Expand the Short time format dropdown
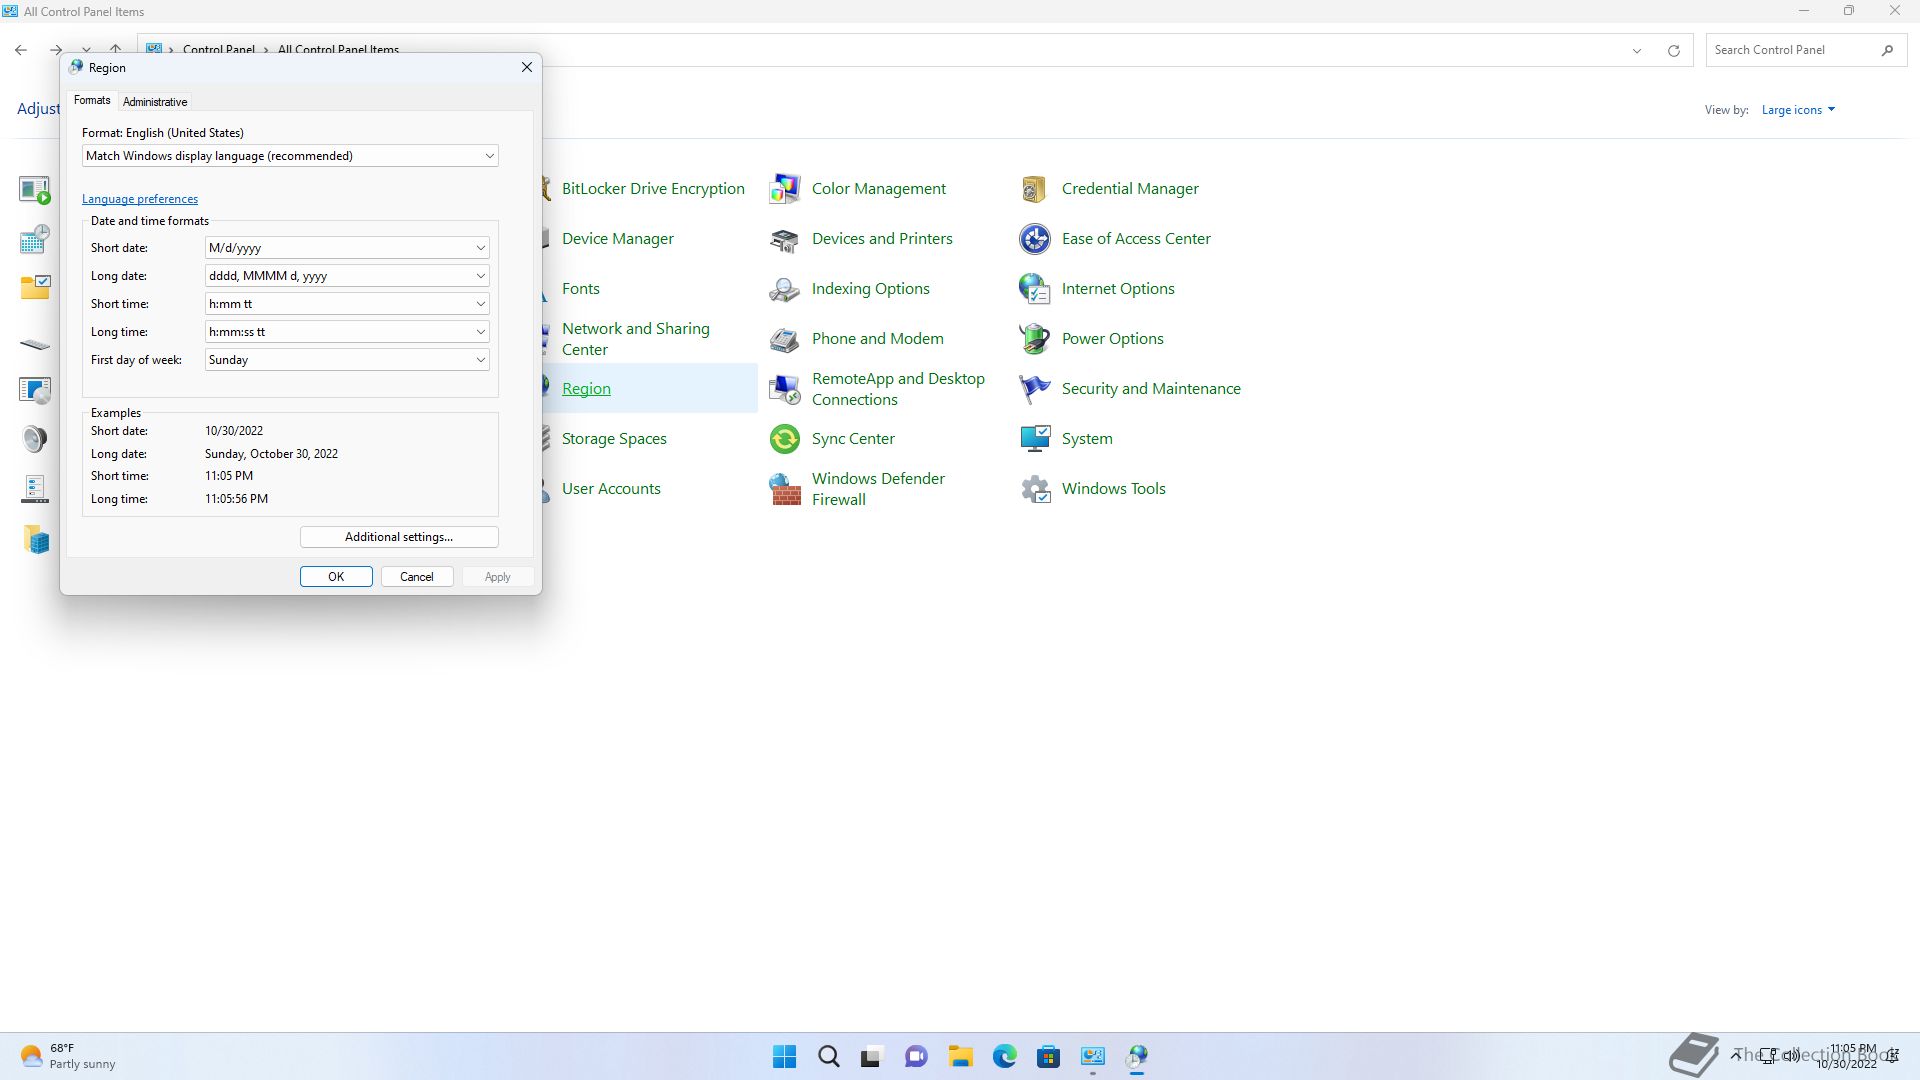The width and height of the screenshot is (1920, 1080). coord(347,304)
